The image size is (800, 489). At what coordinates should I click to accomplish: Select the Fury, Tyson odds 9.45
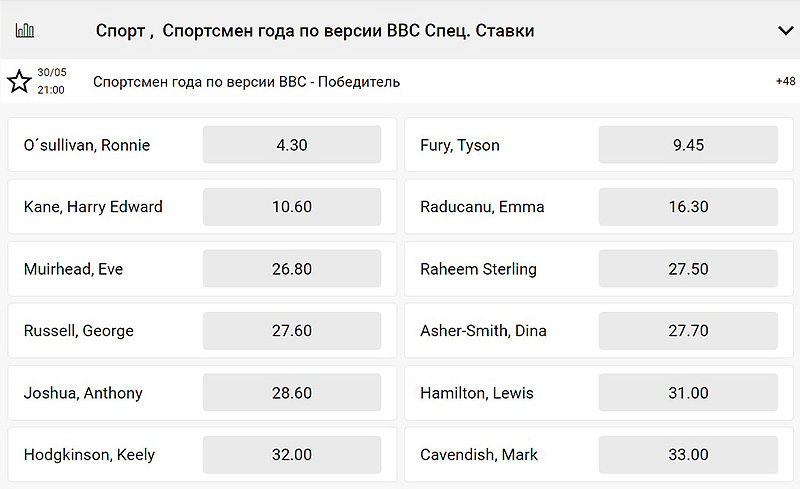pyautogui.click(x=688, y=145)
